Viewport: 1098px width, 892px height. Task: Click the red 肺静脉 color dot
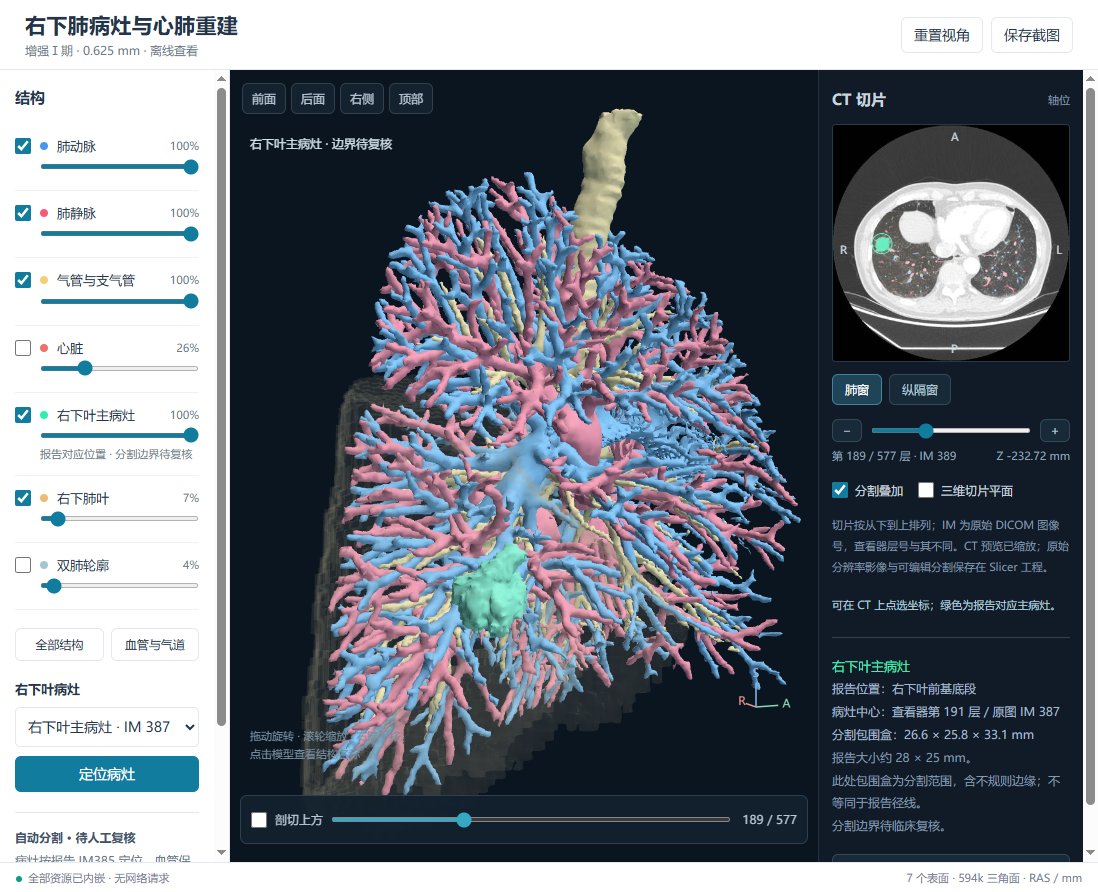pos(44,214)
